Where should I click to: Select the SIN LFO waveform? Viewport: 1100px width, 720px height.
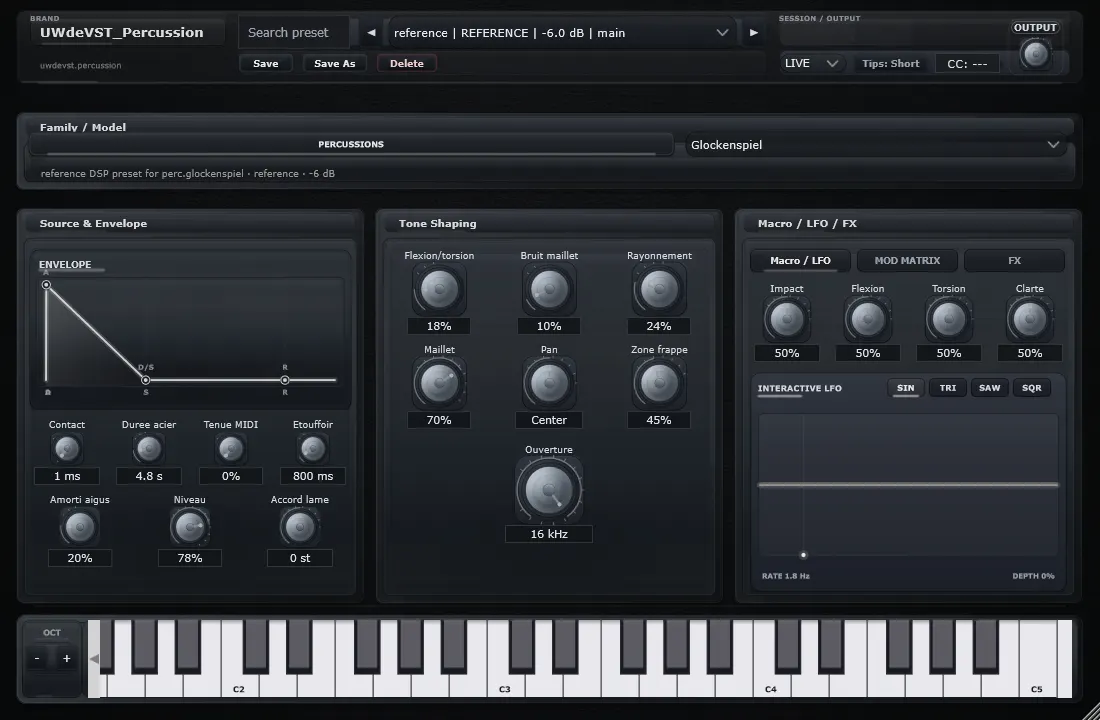coord(906,388)
